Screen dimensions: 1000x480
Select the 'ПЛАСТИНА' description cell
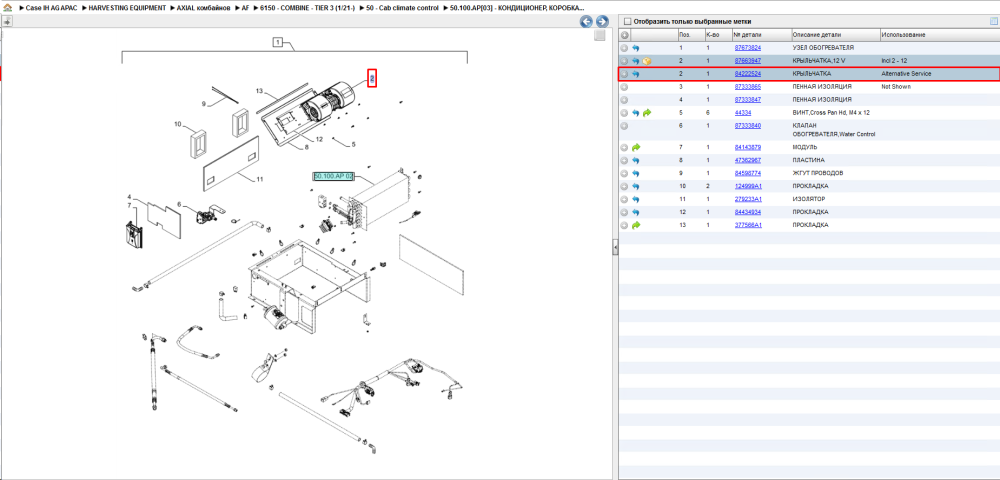808,160
